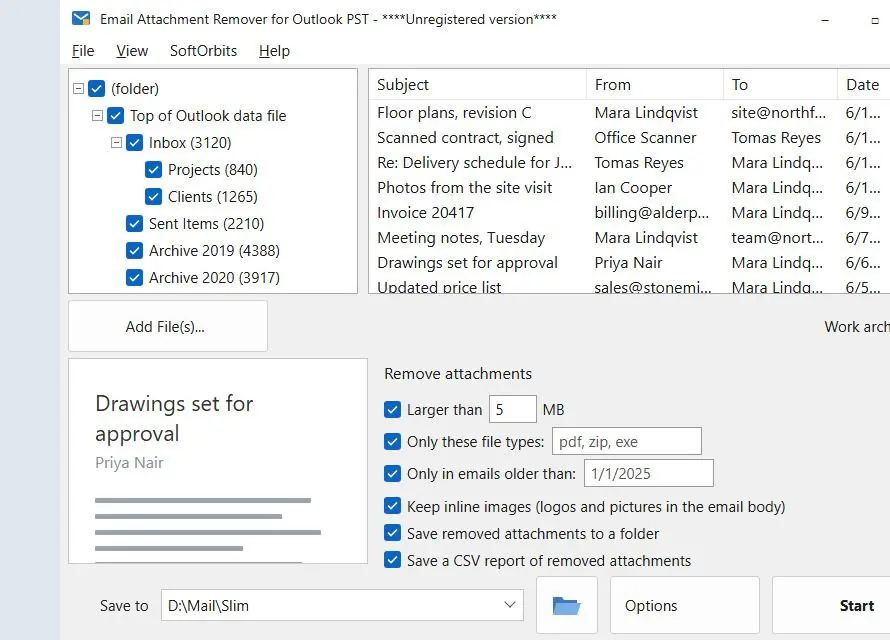Click the billing@alderp... sender cell
890x640 pixels.
point(652,212)
